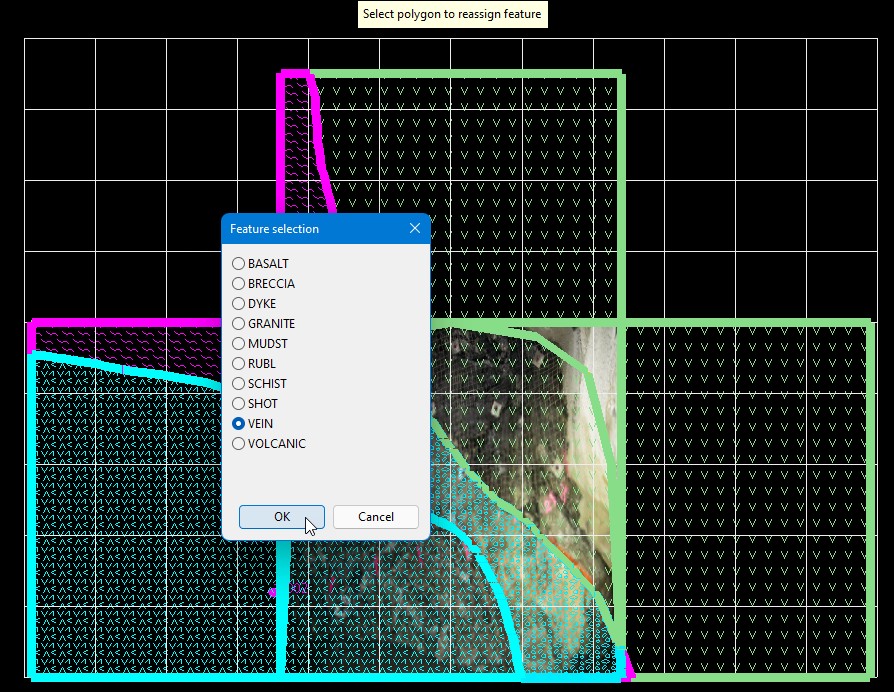This screenshot has width=894, height=692.
Task: Pick DYKE in the feature list
Action: (238, 304)
